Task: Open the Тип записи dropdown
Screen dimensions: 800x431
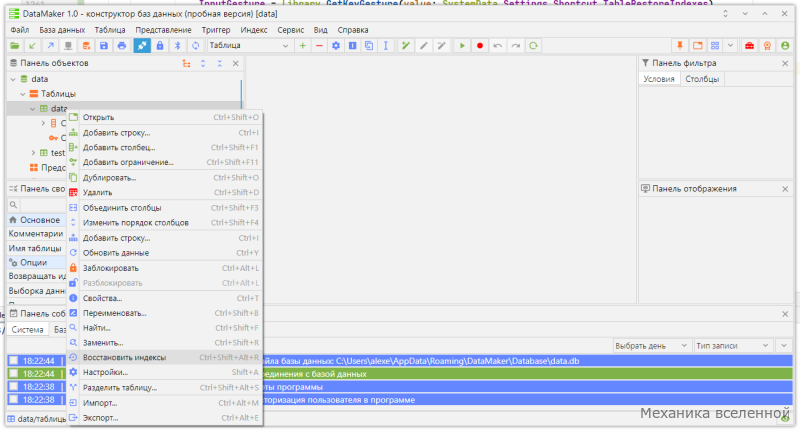Action: coord(733,346)
